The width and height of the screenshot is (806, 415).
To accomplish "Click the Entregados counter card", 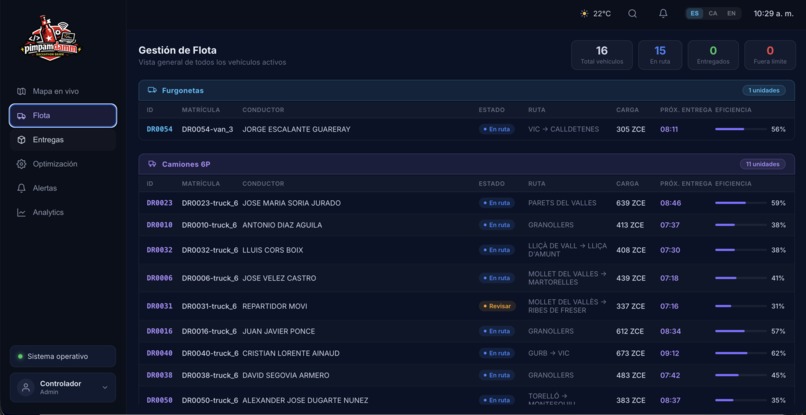I will click(713, 55).
